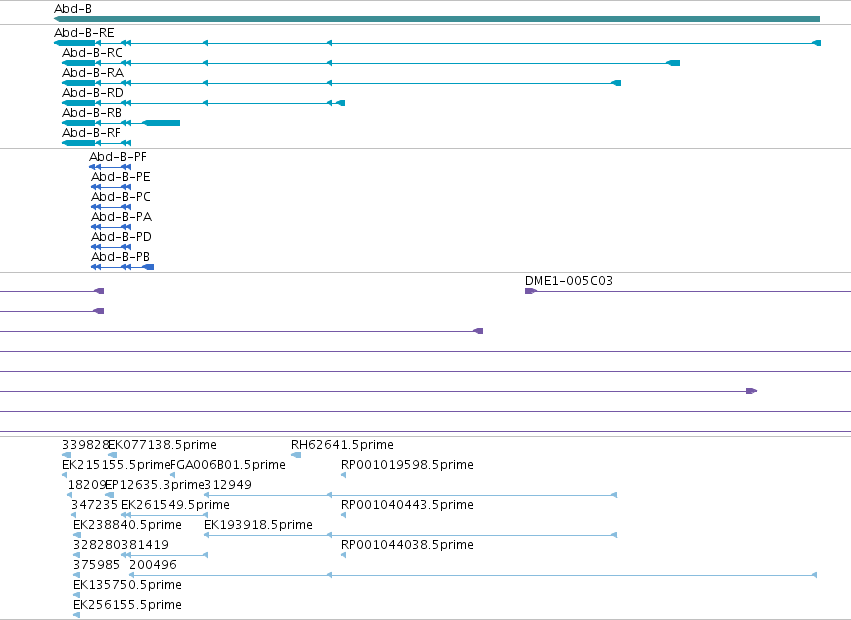Image resolution: width=851 pixels, height=620 pixels.
Task: Select the EK077138.5prime EST label
Action: [162, 445]
